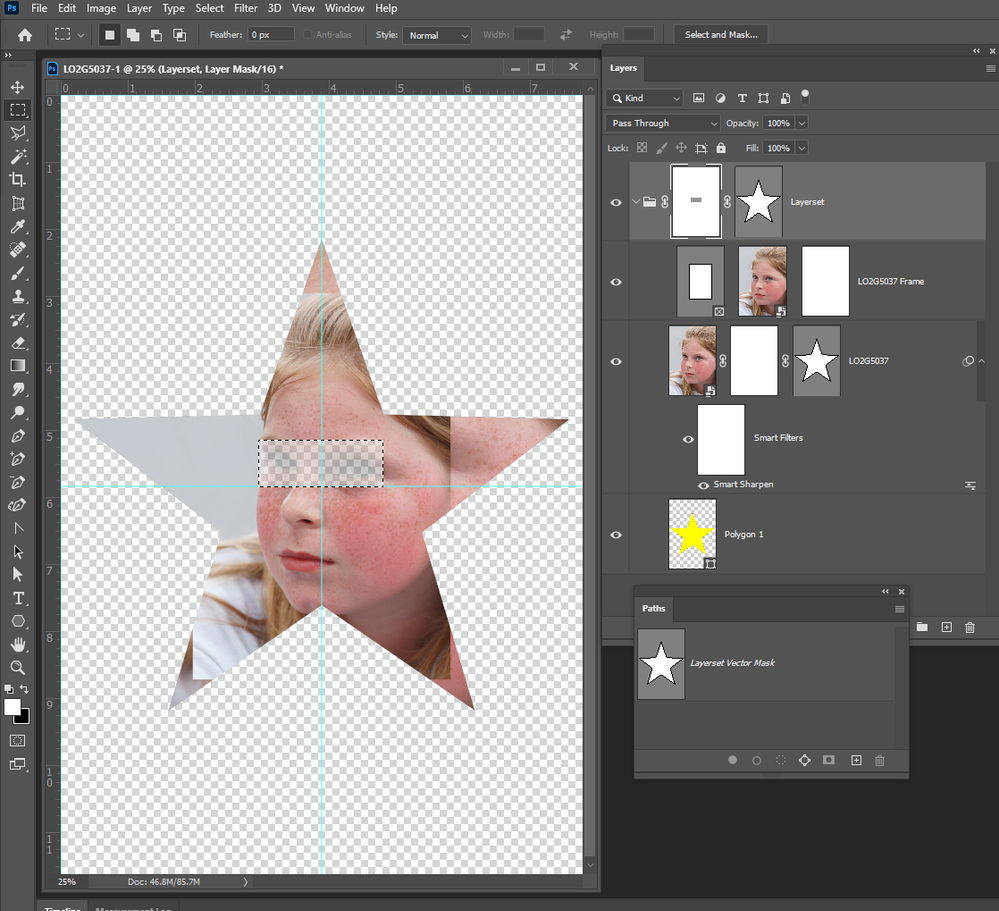Toggle visibility of LO2G5037 Frame layer

click(x=615, y=282)
